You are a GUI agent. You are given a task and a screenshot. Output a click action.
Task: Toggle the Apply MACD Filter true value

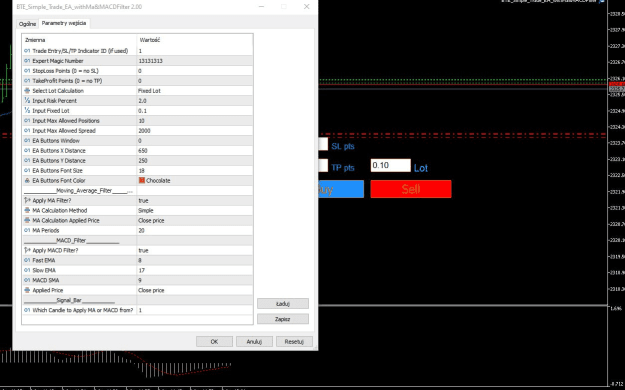195,250
